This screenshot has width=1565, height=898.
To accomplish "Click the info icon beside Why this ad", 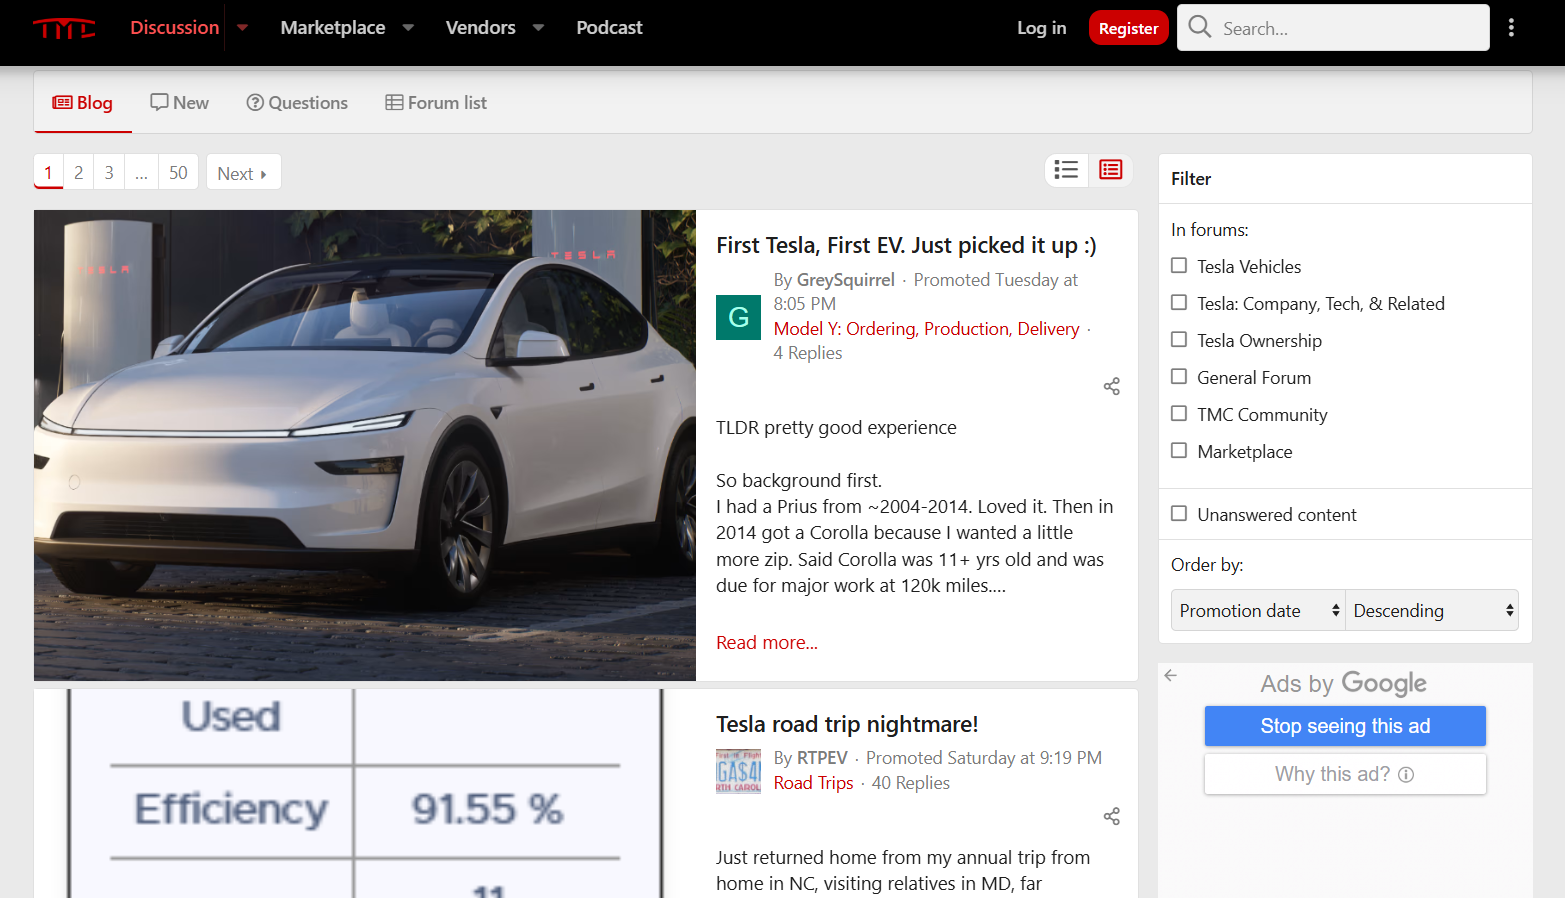I will pyautogui.click(x=1406, y=774).
